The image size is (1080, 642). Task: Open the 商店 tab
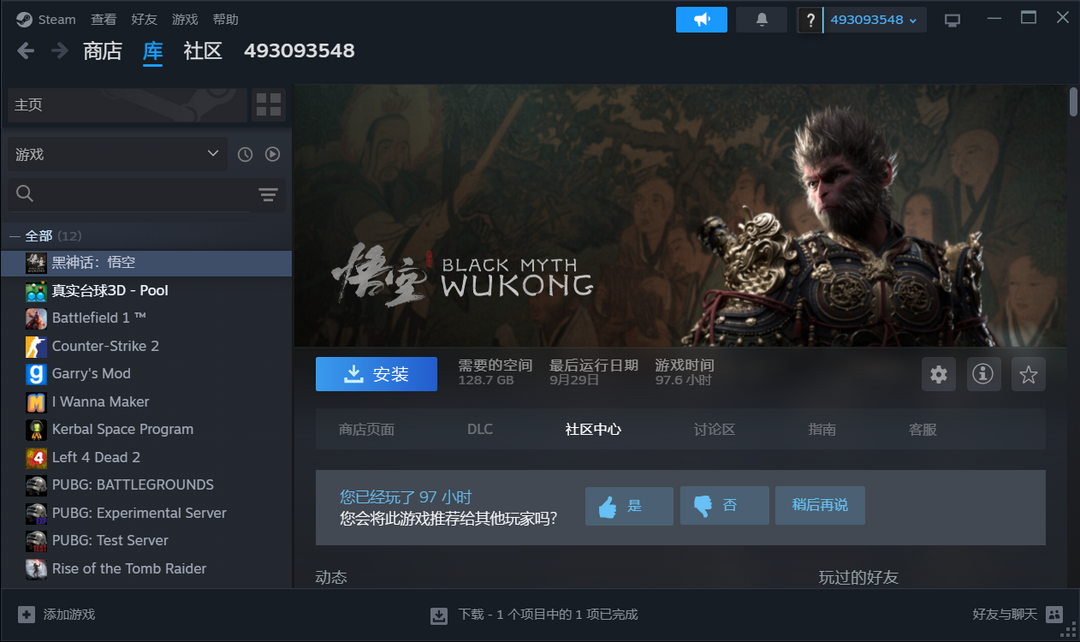103,51
